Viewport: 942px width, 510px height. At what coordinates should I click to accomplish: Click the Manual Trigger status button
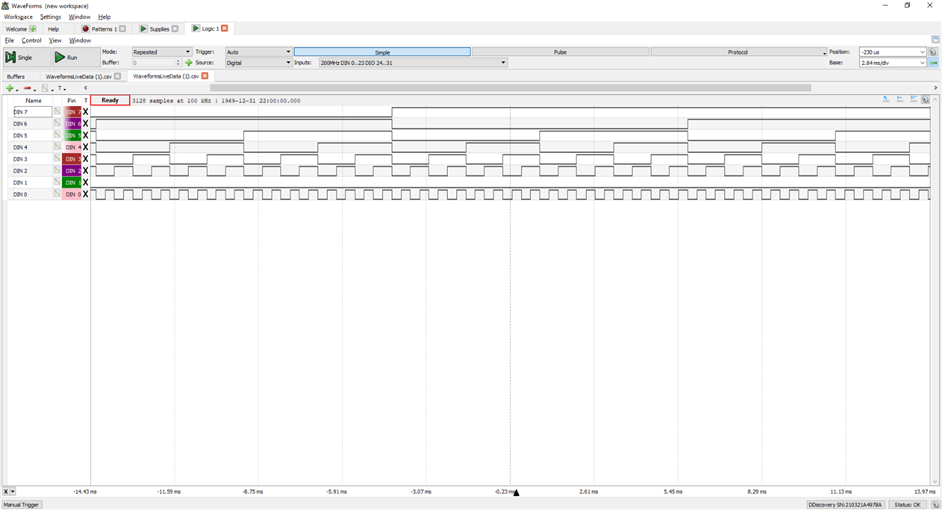[21, 505]
